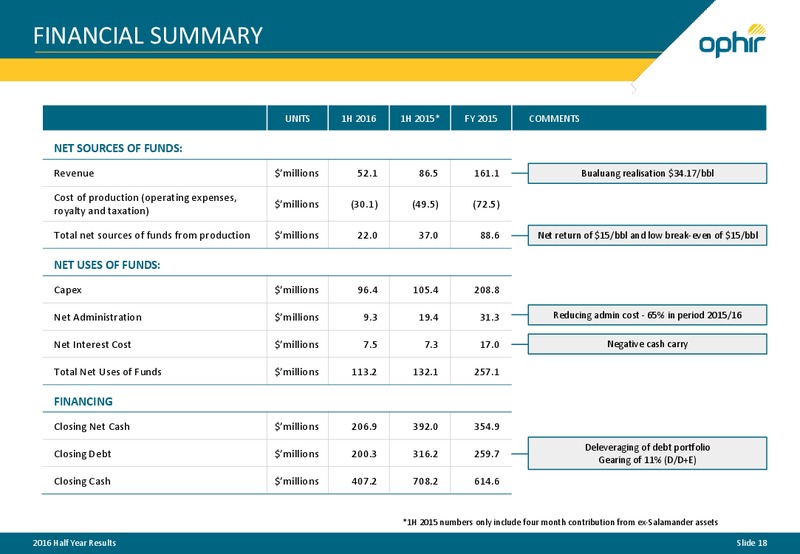Click the 2016 Half Year Results footer
Viewport: 800px width, 554px height.
tap(74, 543)
